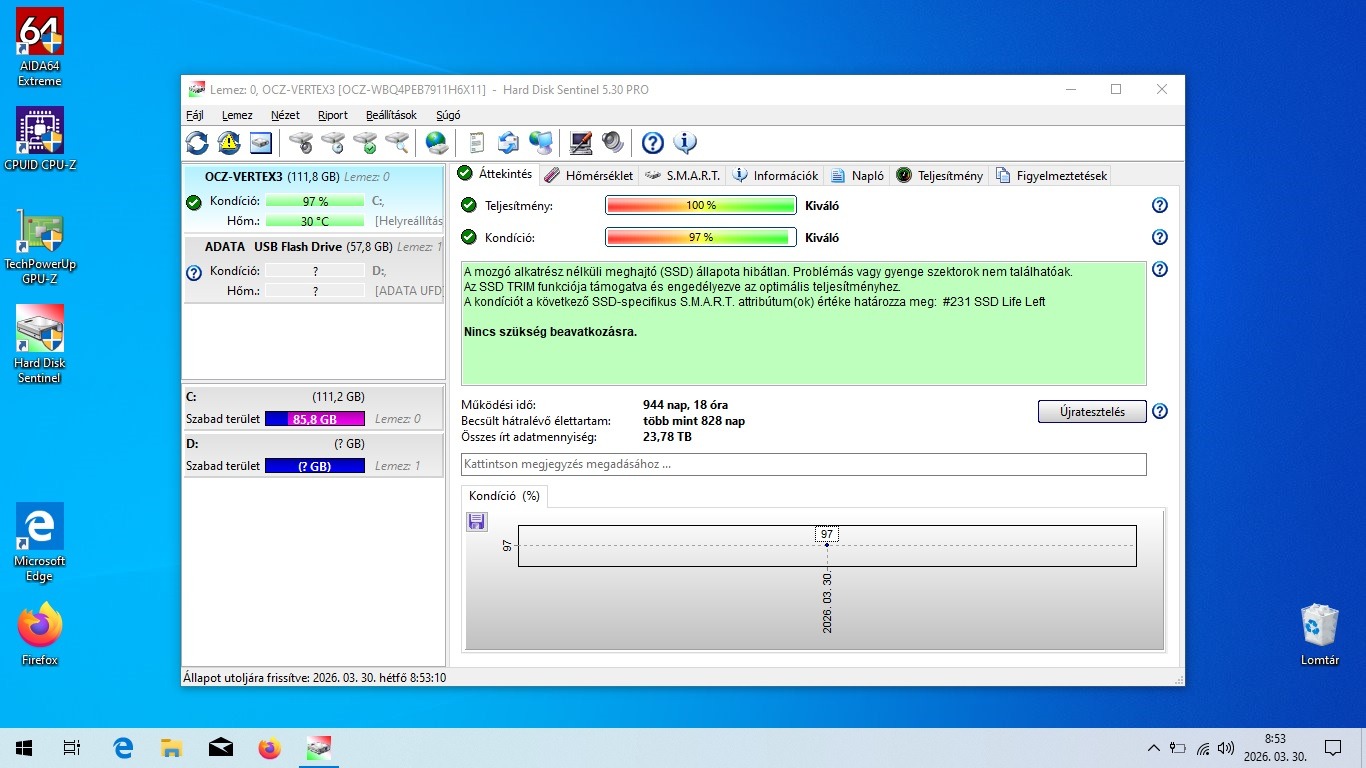Image resolution: width=1366 pixels, height=768 pixels.
Task: Click help icon beside Kondíció bar
Action: coord(1160,237)
